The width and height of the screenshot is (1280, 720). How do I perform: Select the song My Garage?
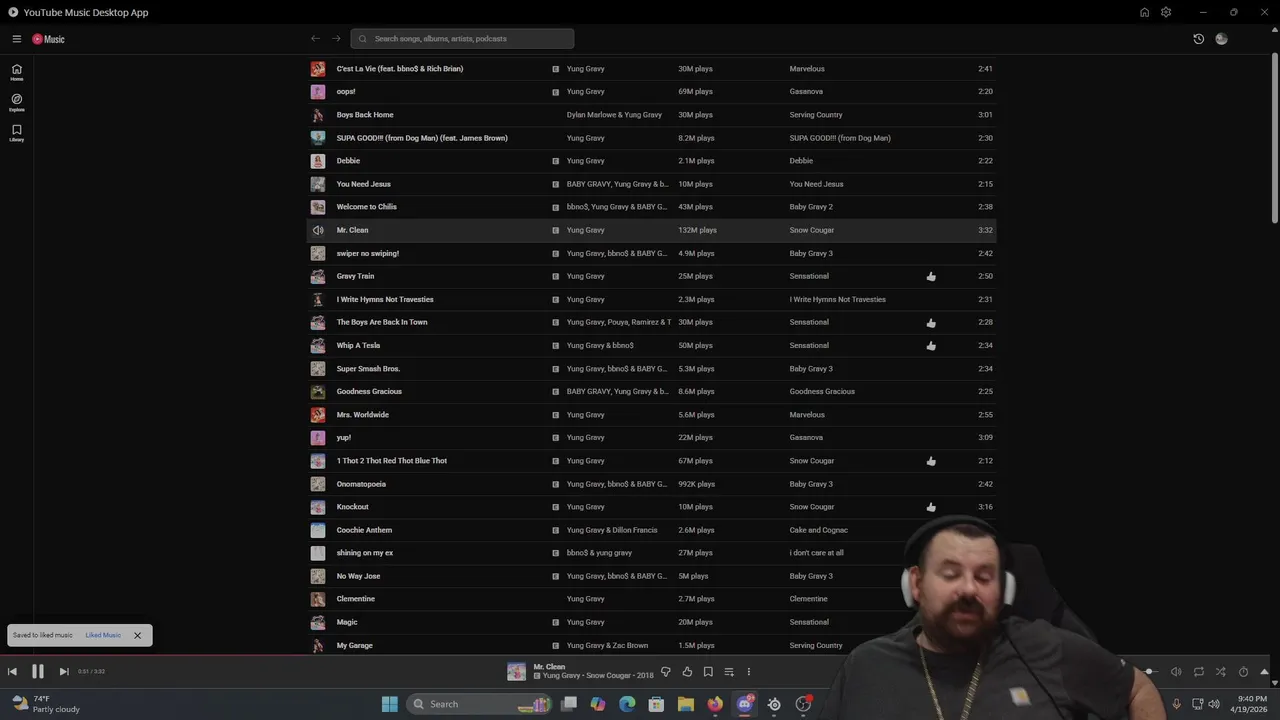[355, 646]
